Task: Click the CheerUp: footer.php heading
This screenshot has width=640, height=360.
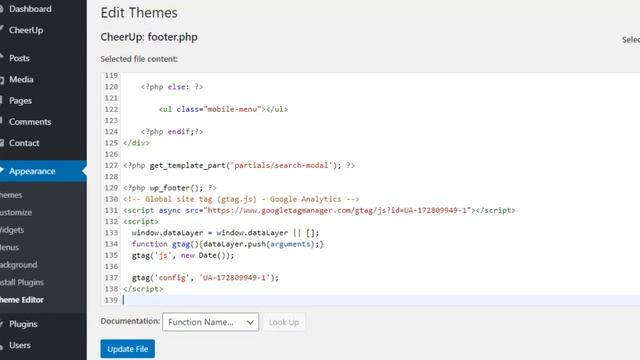Action: [149, 37]
